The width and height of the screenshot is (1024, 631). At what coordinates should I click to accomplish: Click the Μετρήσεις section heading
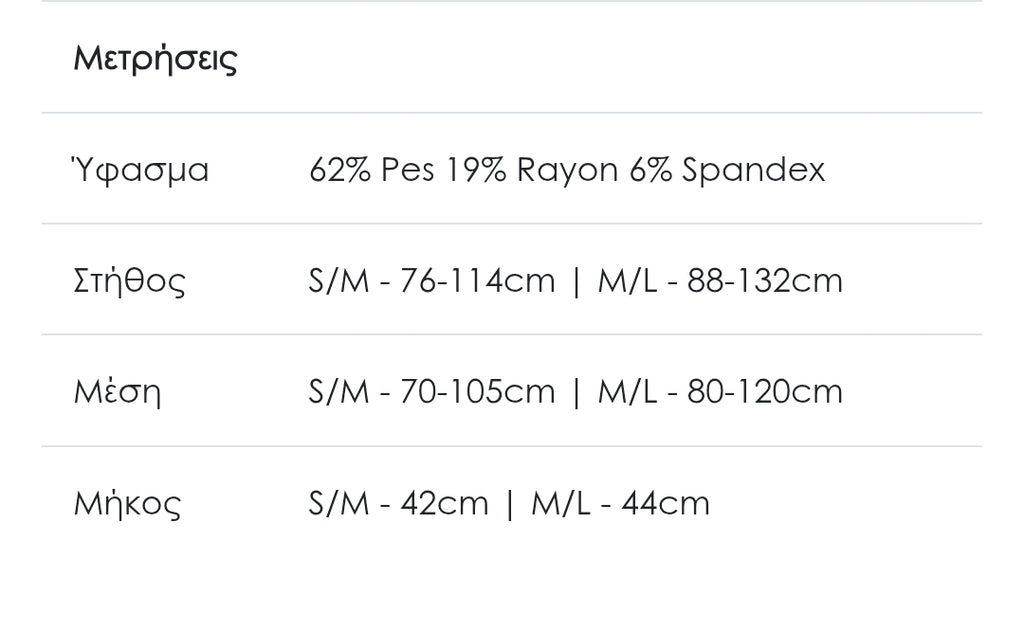click(x=155, y=59)
